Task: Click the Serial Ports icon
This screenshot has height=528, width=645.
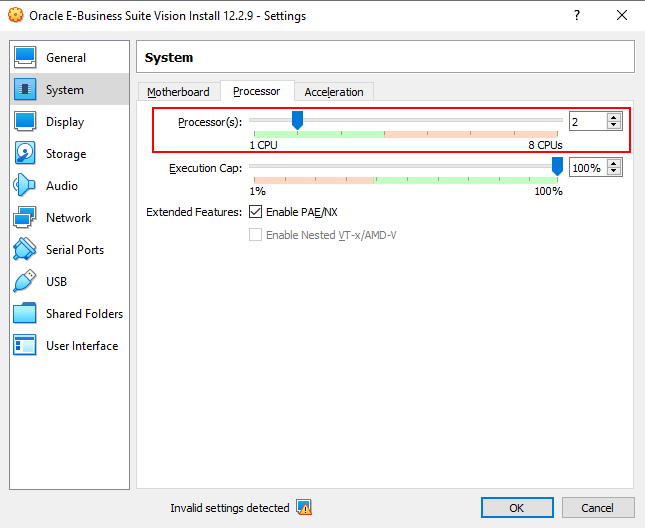Action: (25, 250)
